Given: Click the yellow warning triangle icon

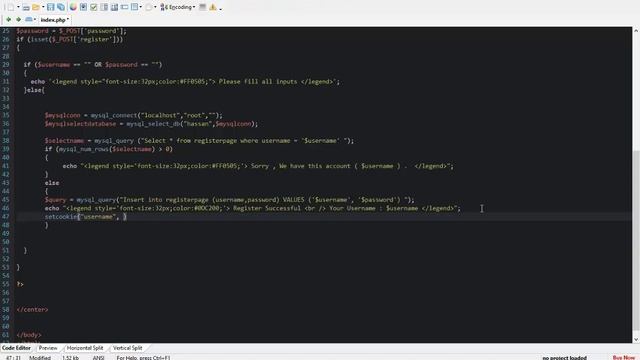Looking at the screenshot, I should (213, 7).
